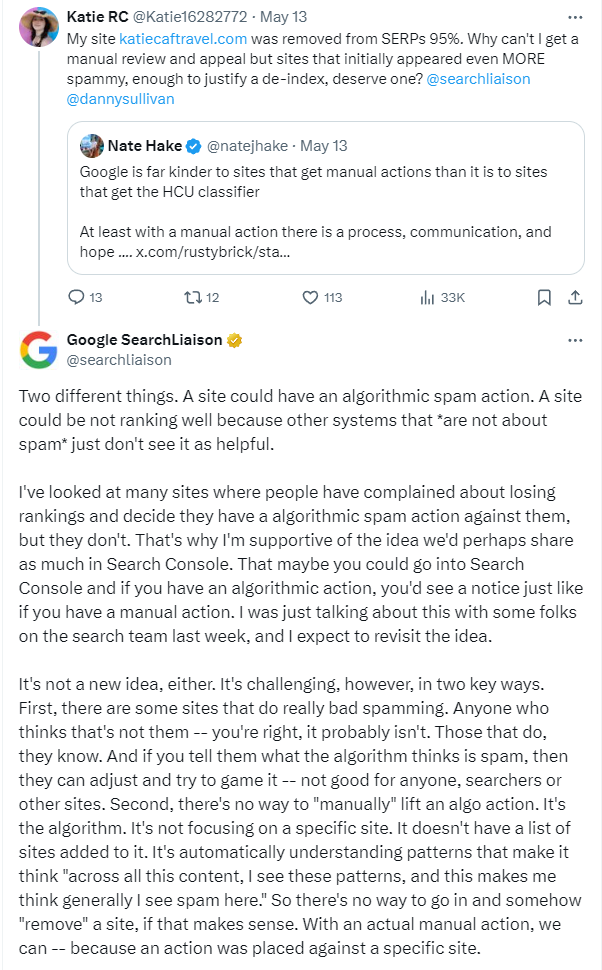The width and height of the screenshot is (602, 970).
Task: View the 33K analytics icon
Action: click(x=428, y=298)
